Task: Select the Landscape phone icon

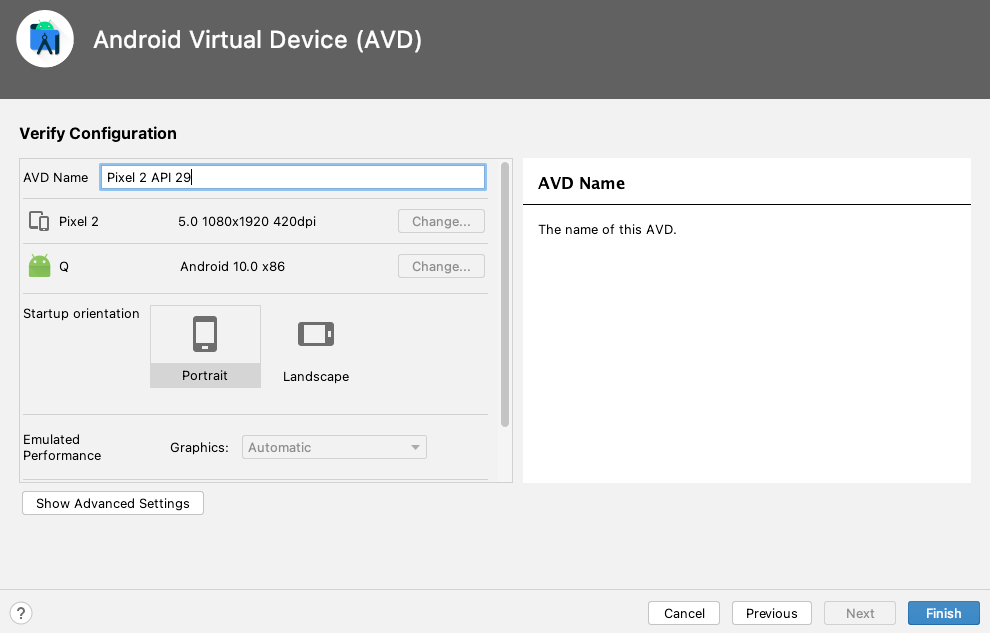Action: click(316, 334)
